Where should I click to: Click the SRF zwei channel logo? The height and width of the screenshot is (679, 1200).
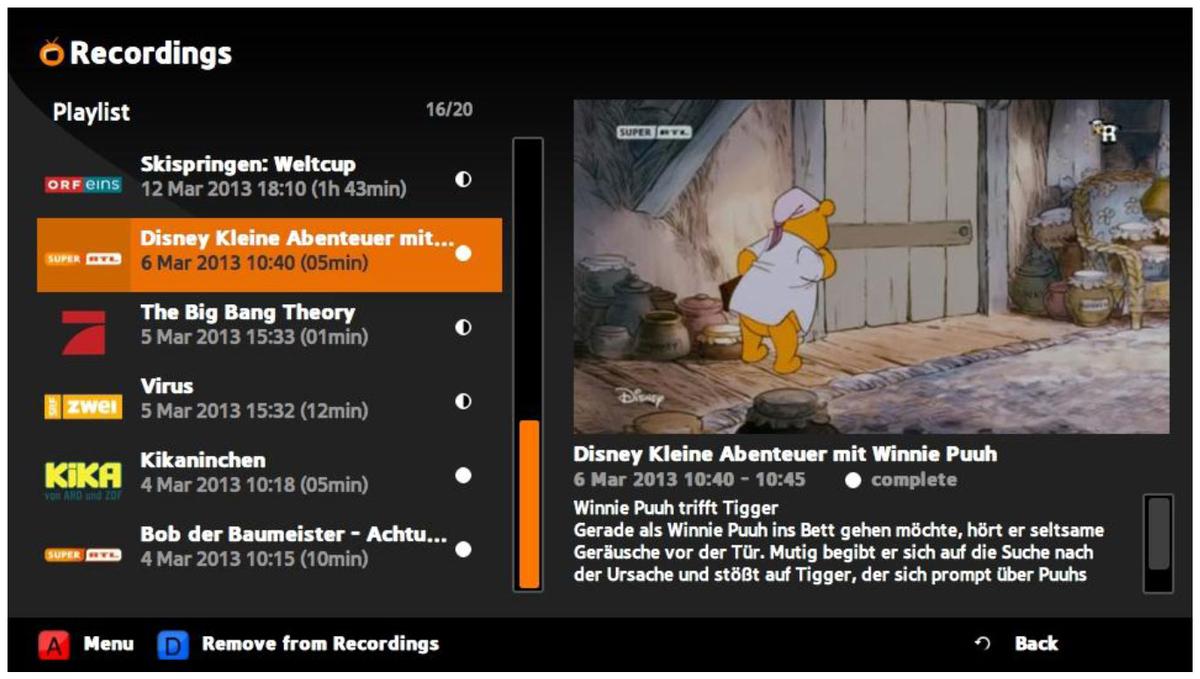(83, 406)
